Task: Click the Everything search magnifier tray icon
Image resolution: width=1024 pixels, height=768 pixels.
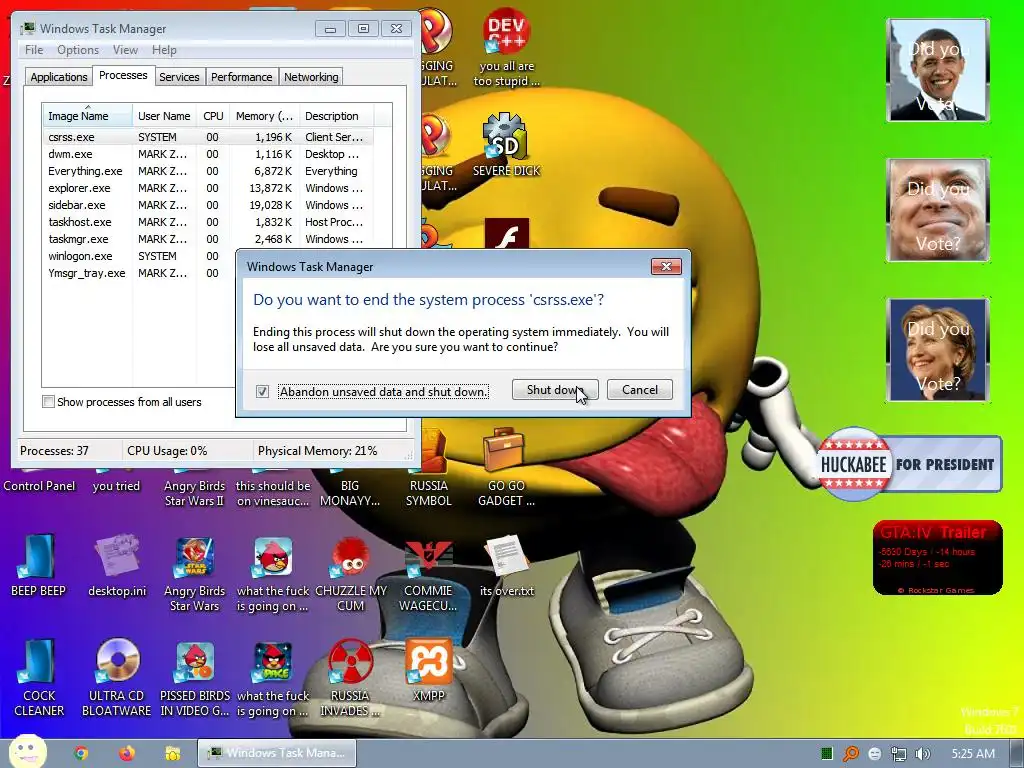Action: [851, 754]
